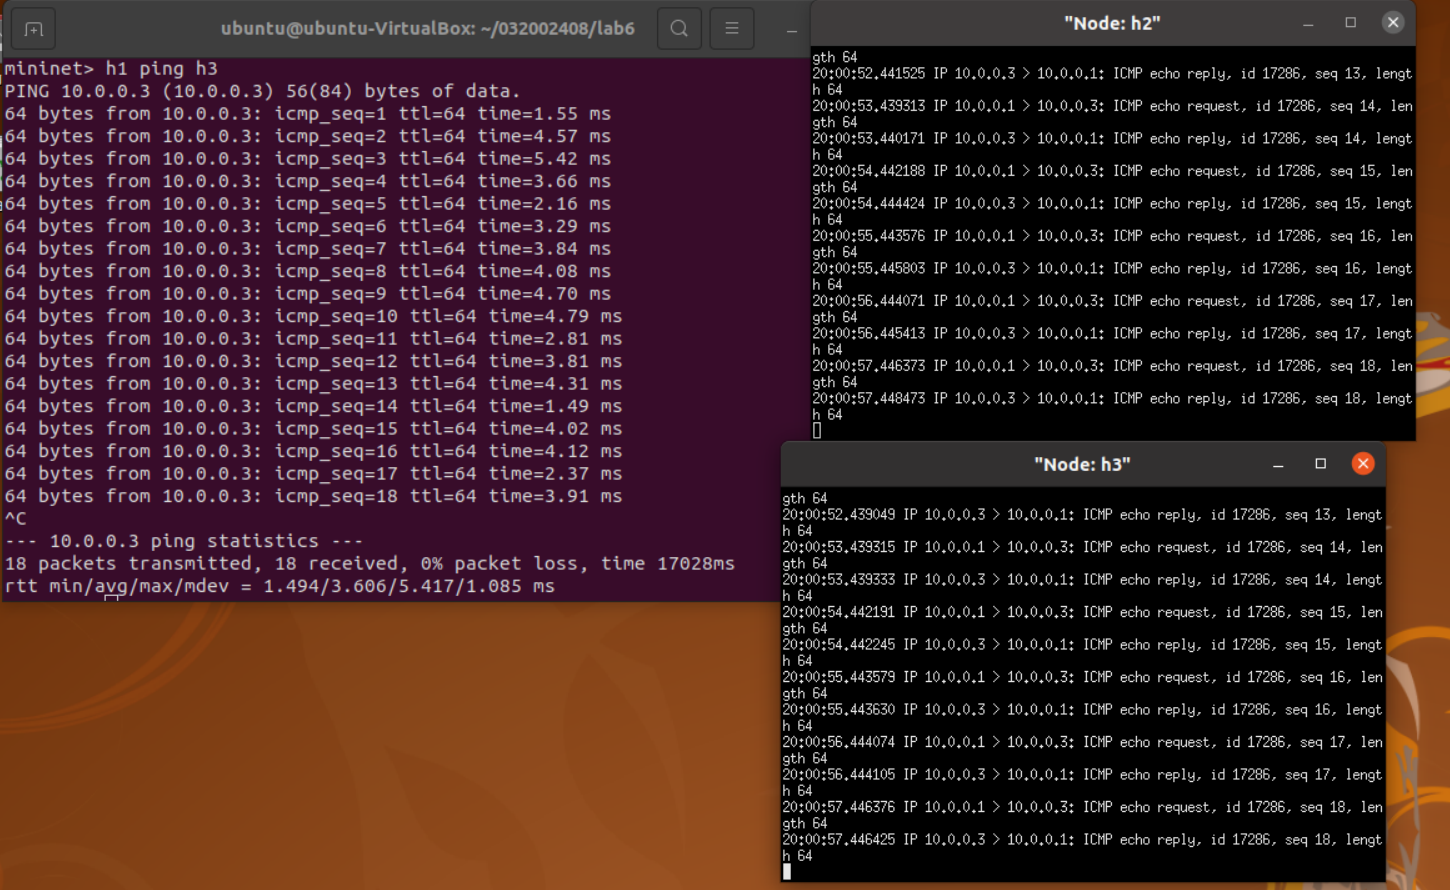Click the "PING 10.0.0.3 (10.0.0.3) 56(84)" line
This screenshot has height=890, width=1450.
click(x=262, y=91)
